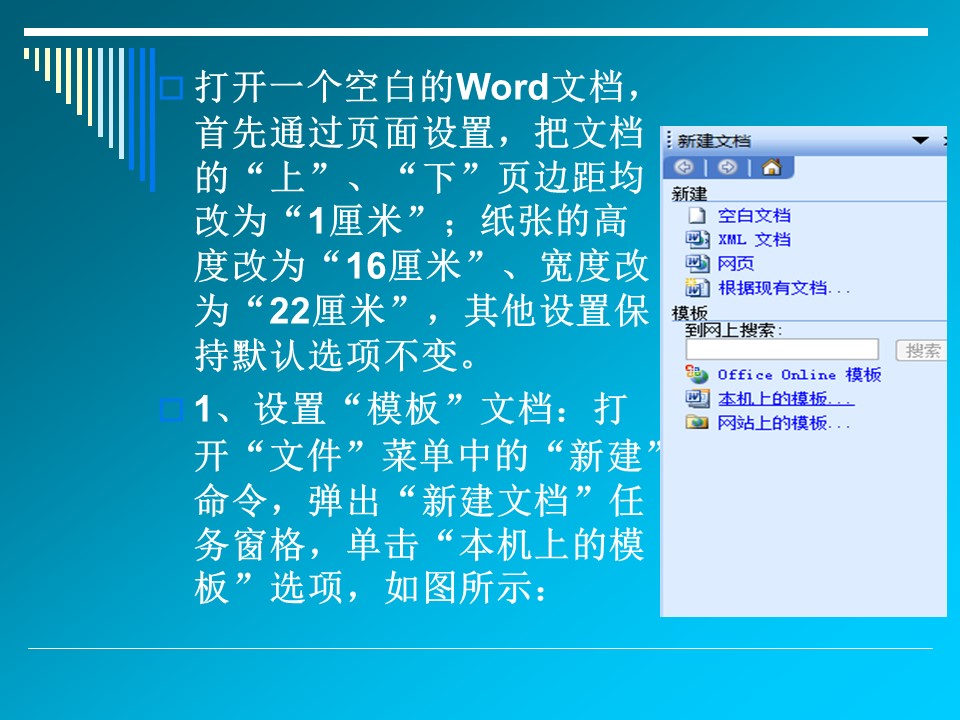This screenshot has height=720, width=960.
Task: Click the Back arrow in task pane
Action: point(684,167)
